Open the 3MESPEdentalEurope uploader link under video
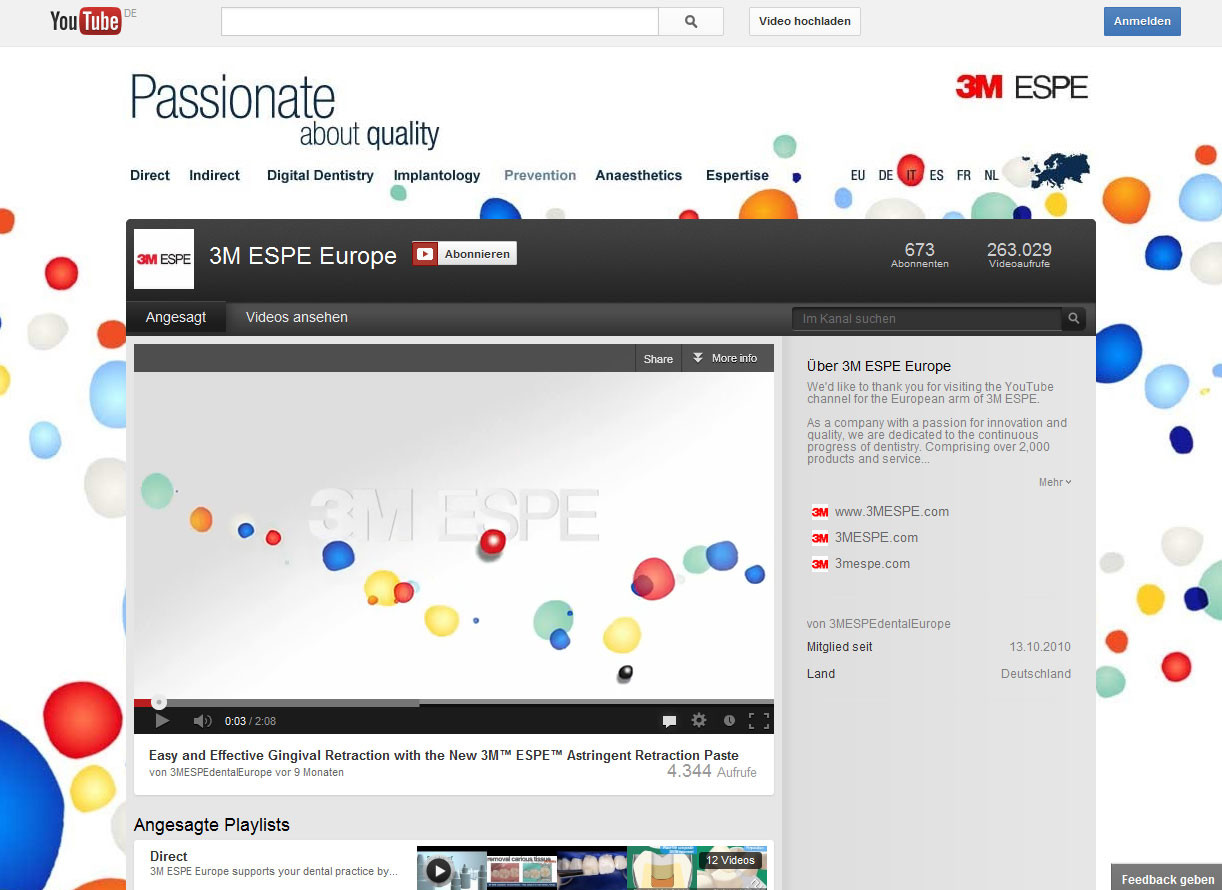Viewport: 1222px width, 890px height. tap(221, 773)
